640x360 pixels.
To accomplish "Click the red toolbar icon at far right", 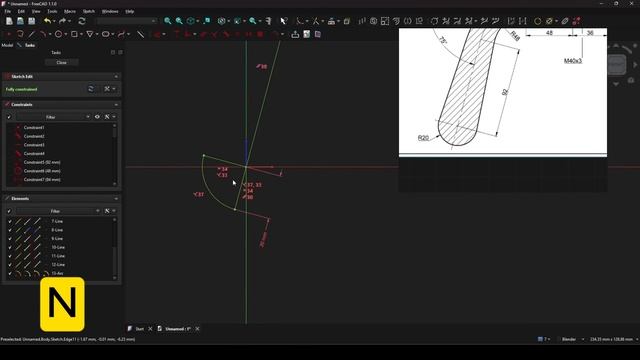I will click(576, 21).
